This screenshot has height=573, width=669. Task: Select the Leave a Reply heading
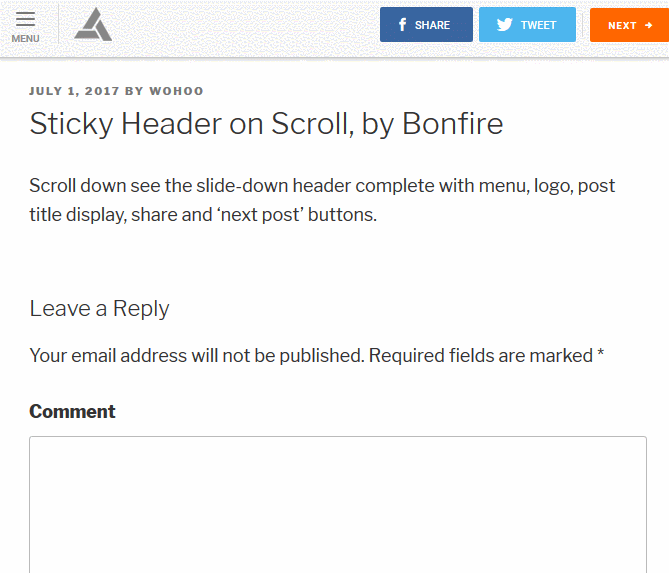pos(99,308)
